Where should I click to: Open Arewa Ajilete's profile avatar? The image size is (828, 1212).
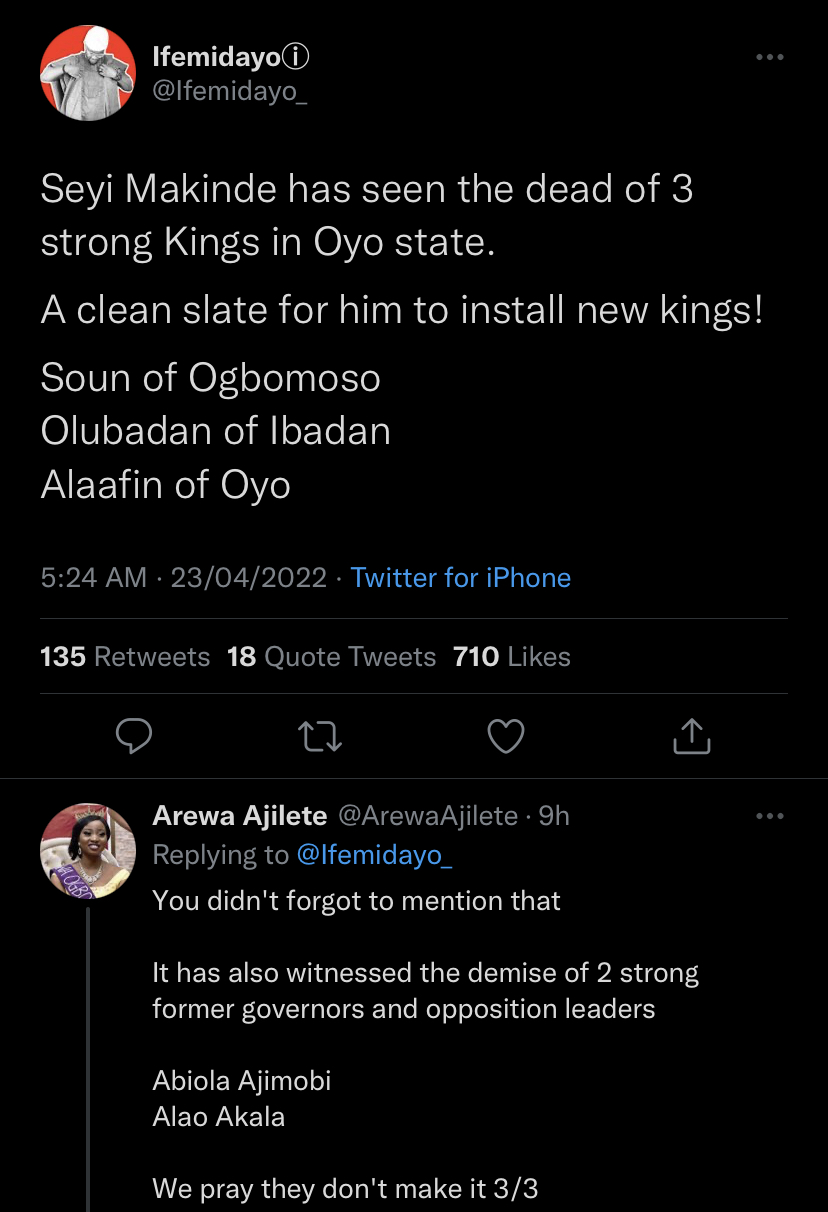click(x=87, y=851)
